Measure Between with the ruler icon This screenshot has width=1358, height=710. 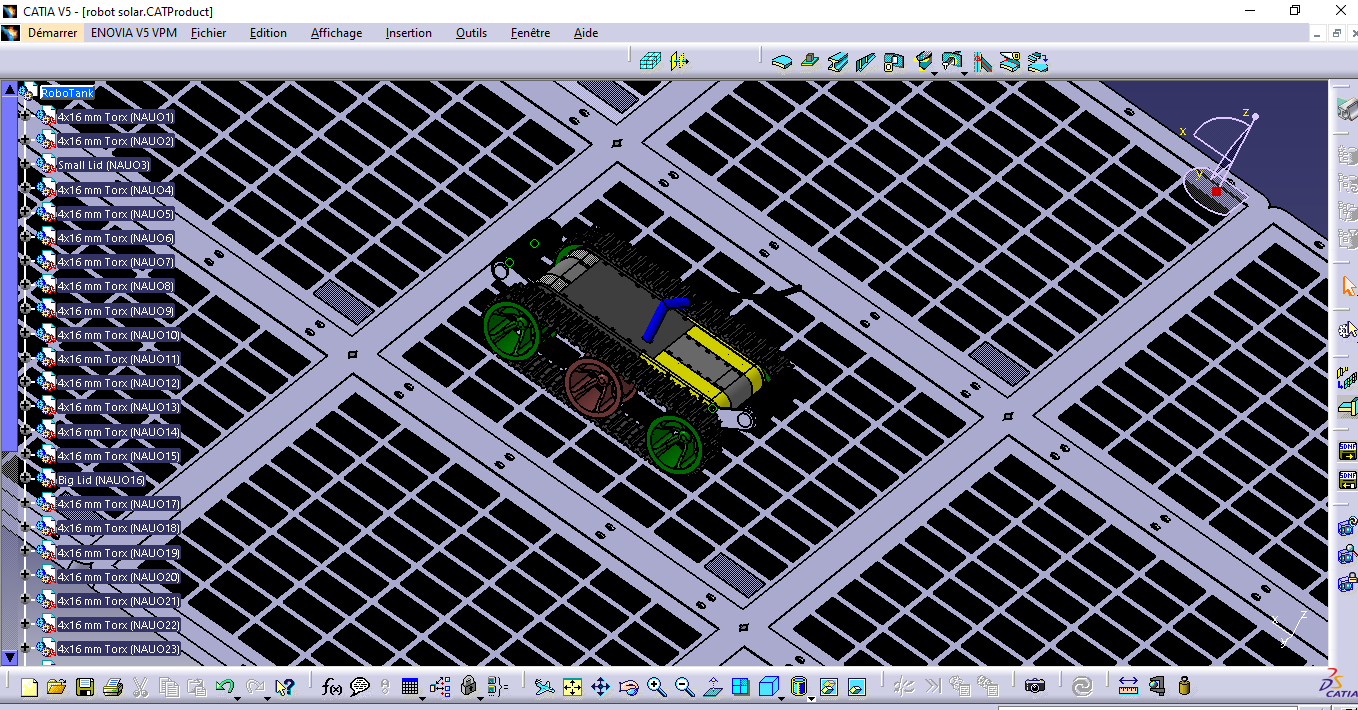pos(1129,687)
